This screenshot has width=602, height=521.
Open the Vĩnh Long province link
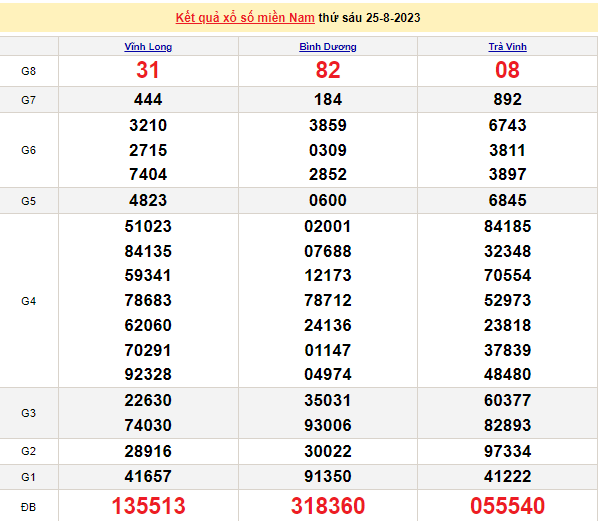pos(148,47)
